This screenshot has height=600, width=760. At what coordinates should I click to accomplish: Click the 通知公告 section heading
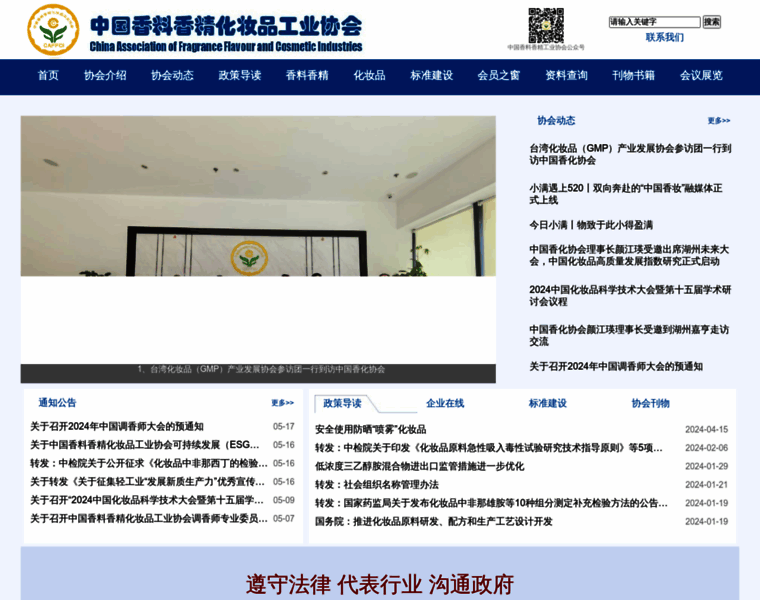(57, 403)
